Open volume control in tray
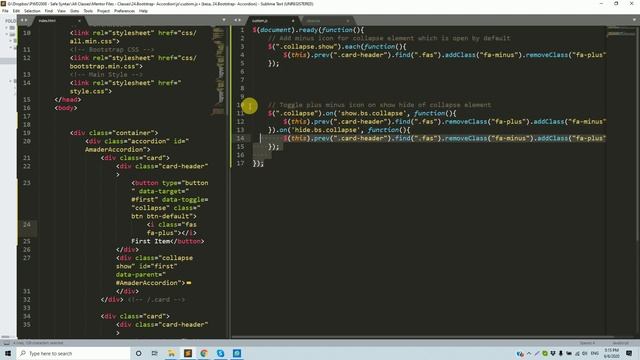The height and width of the screenshot is (360, 640). (584, 353)
